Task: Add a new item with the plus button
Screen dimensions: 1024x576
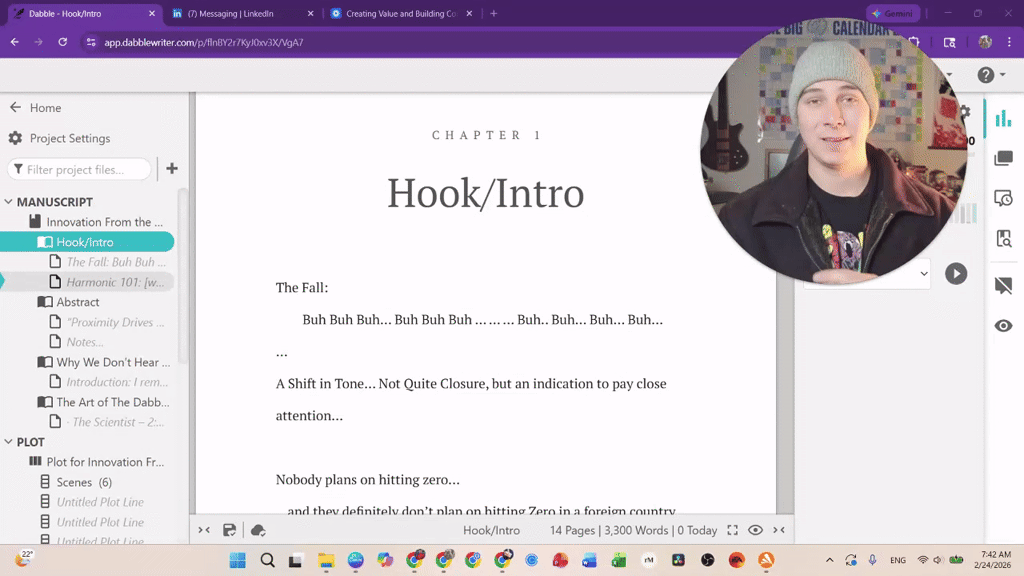Action: (x=172, y=168)
